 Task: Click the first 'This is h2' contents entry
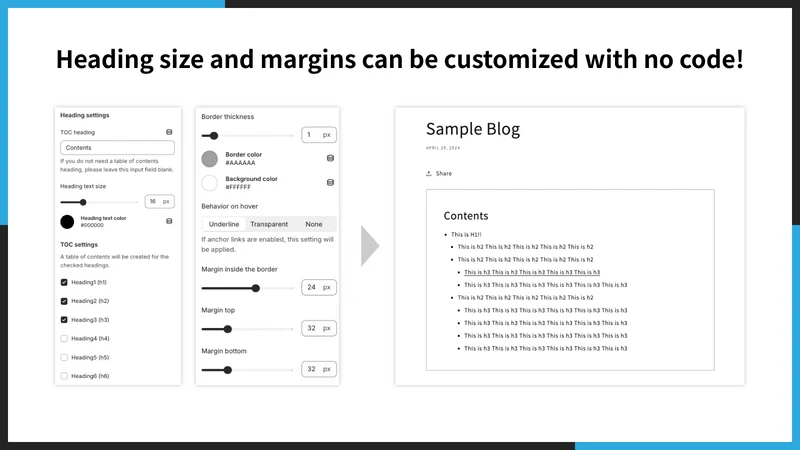[x=525, y=246]
